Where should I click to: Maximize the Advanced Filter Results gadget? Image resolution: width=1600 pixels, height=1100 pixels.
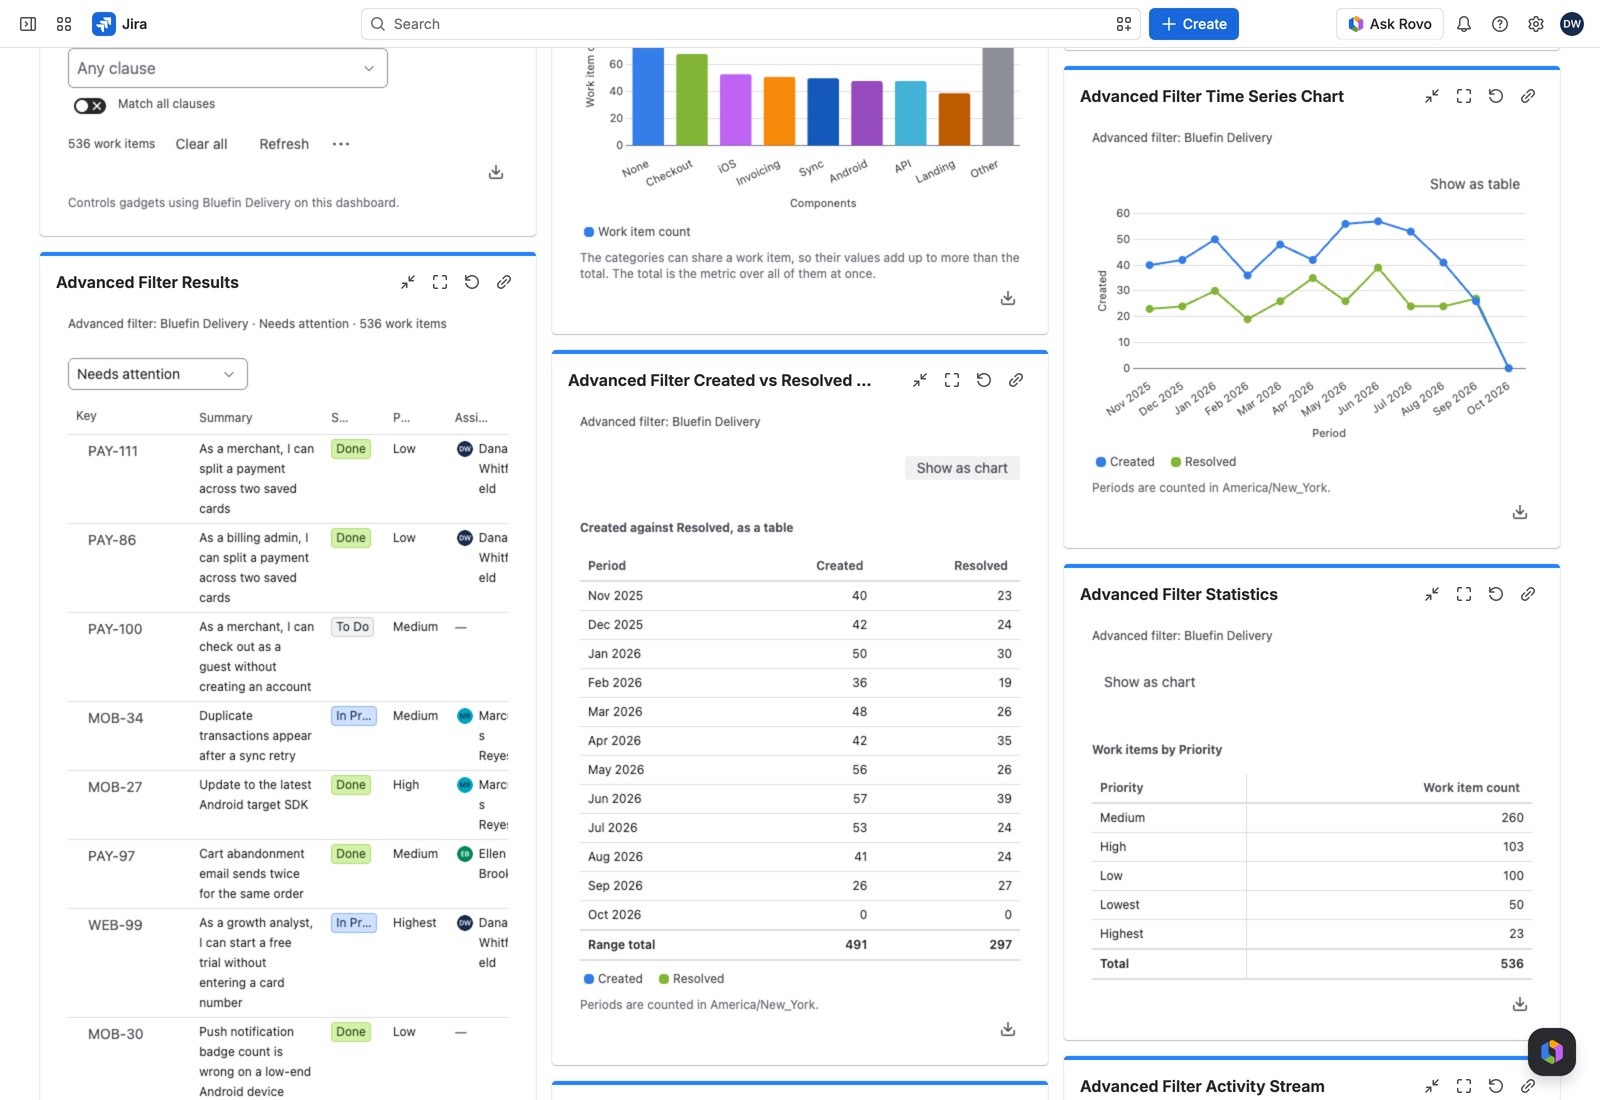pyautogui.click(x=440, y=282)
